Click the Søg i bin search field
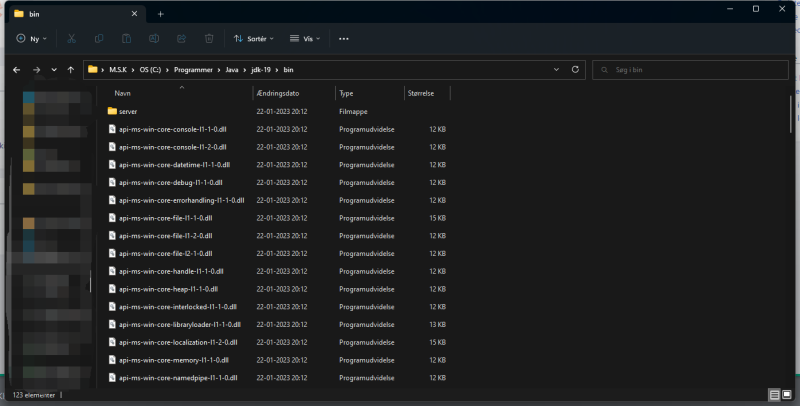 [690, 70]
